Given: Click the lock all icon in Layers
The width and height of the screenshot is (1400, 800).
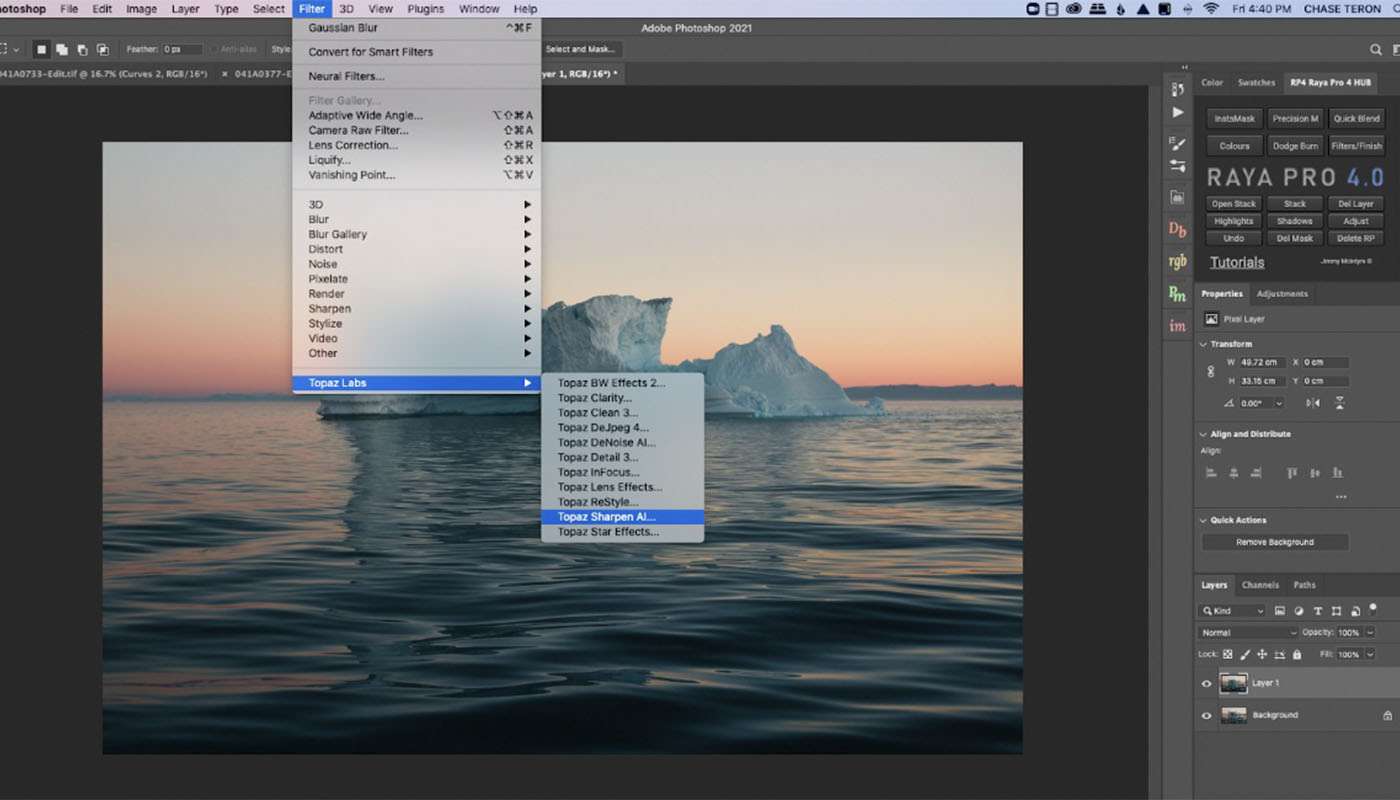Looking at the screenshot, I should pyautogui.click(x=1297, y=654).
